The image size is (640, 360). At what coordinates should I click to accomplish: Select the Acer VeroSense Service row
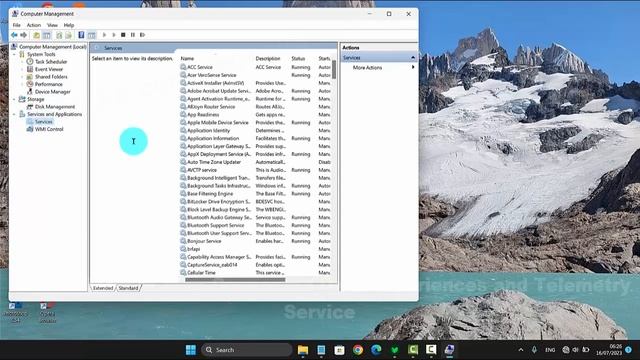click(255, 75)
